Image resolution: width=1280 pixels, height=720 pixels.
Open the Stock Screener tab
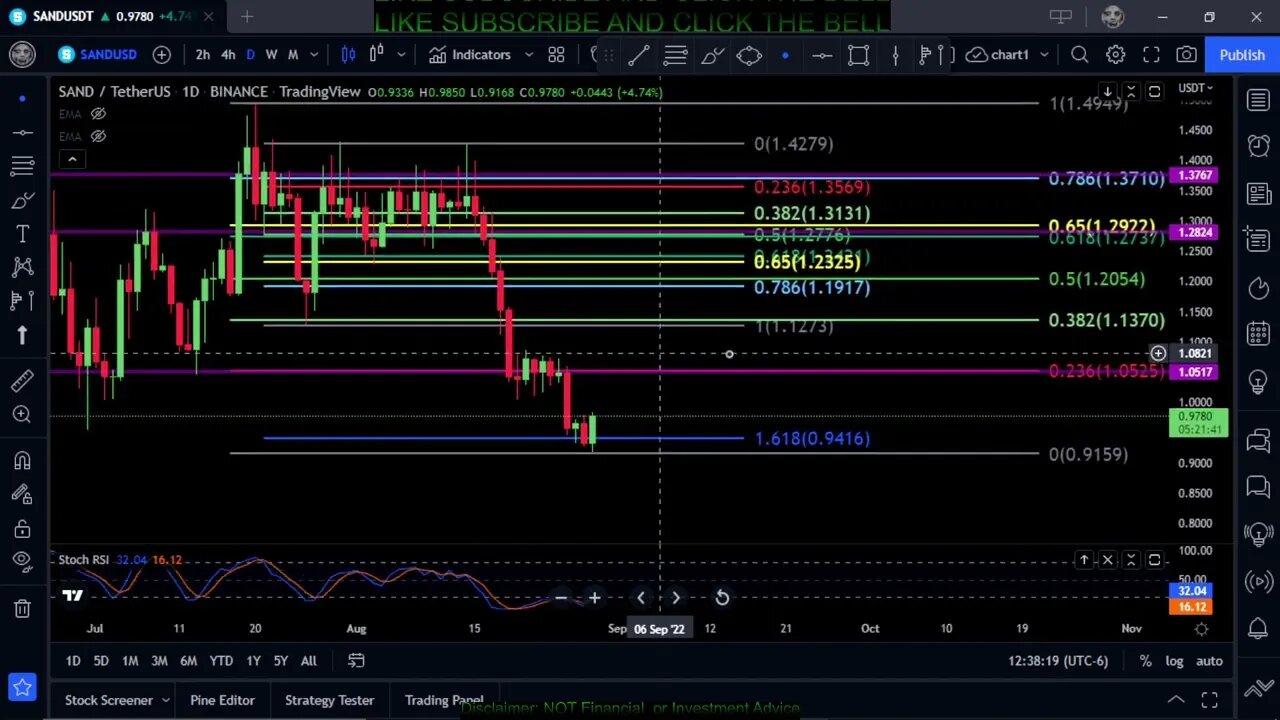tap(108, 700)
